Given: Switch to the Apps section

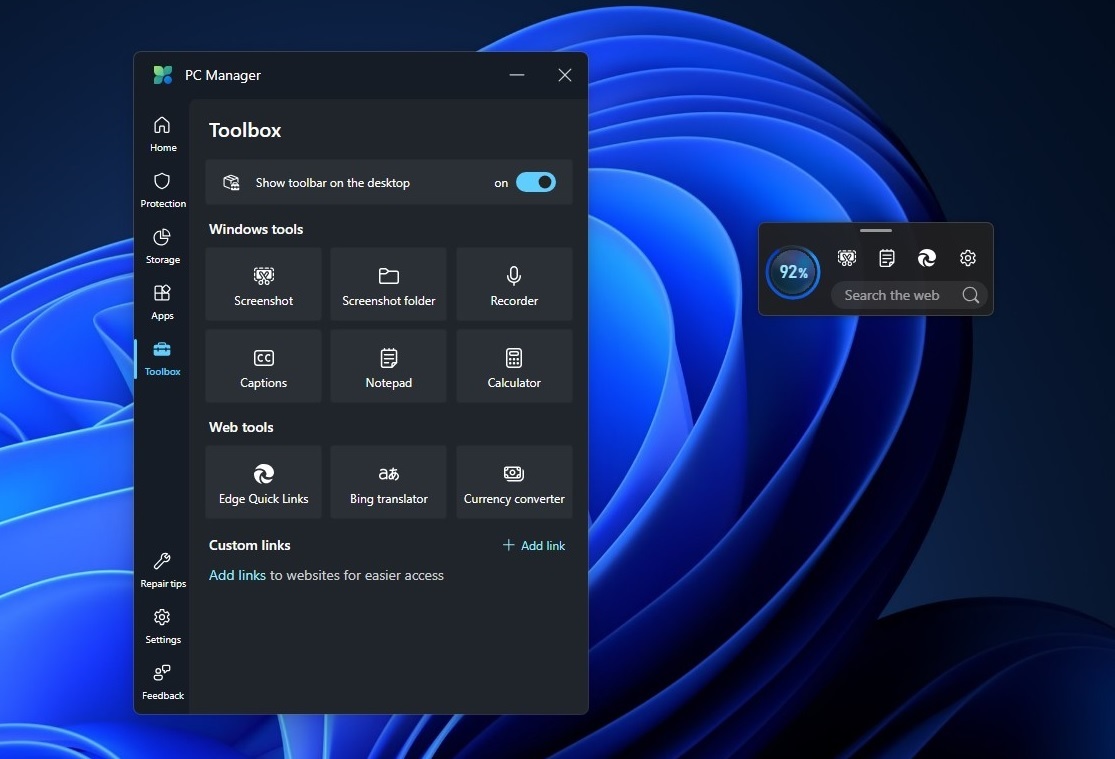Looking at the screenshot, I should (x=163, y=302).
